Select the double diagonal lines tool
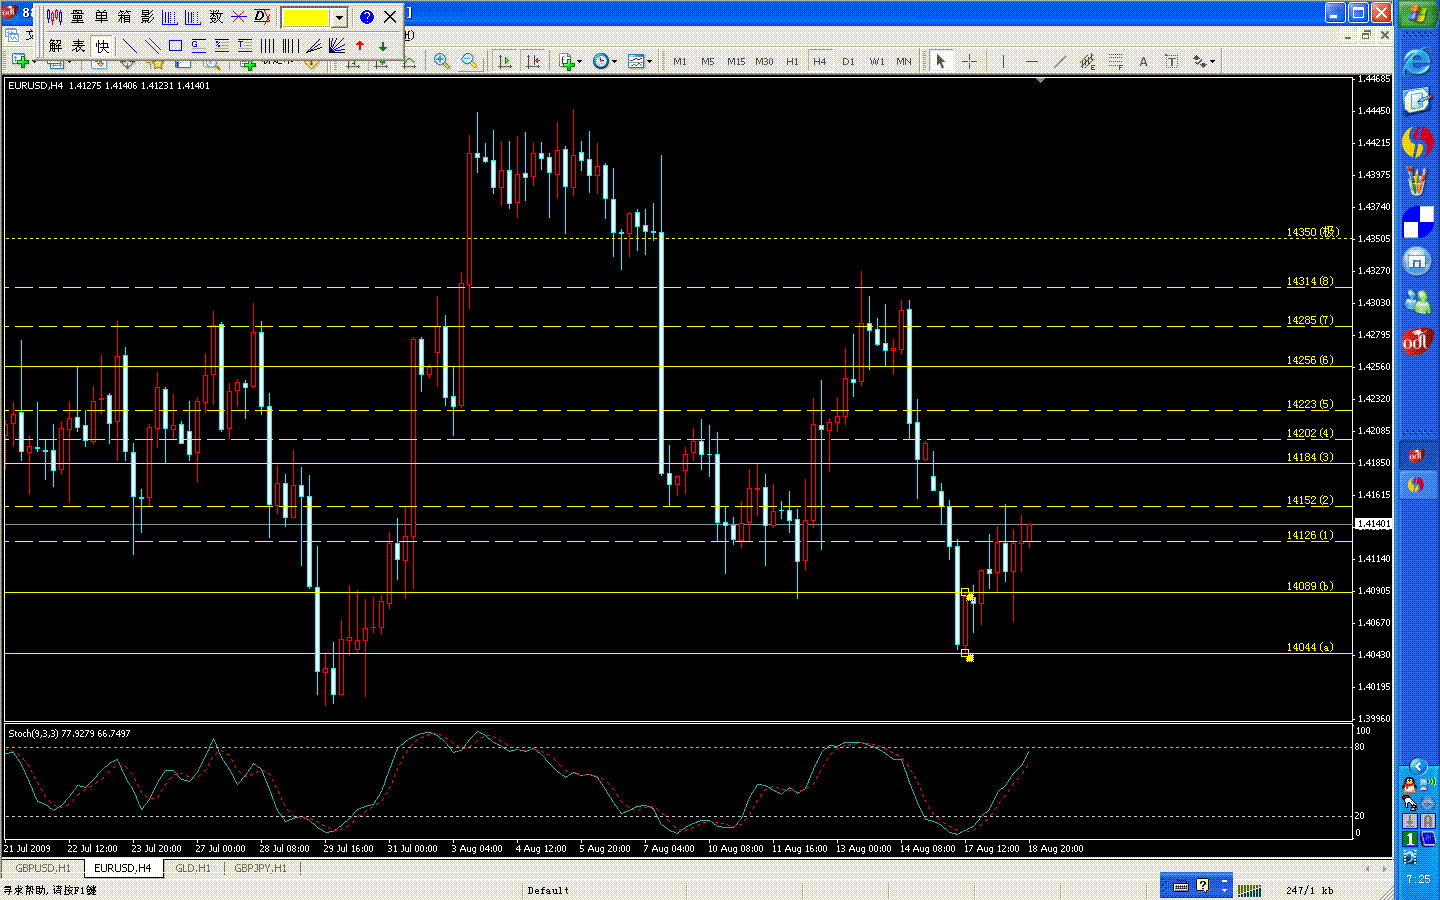Viewport: 1440px width, 900px height. coord(152,46)
